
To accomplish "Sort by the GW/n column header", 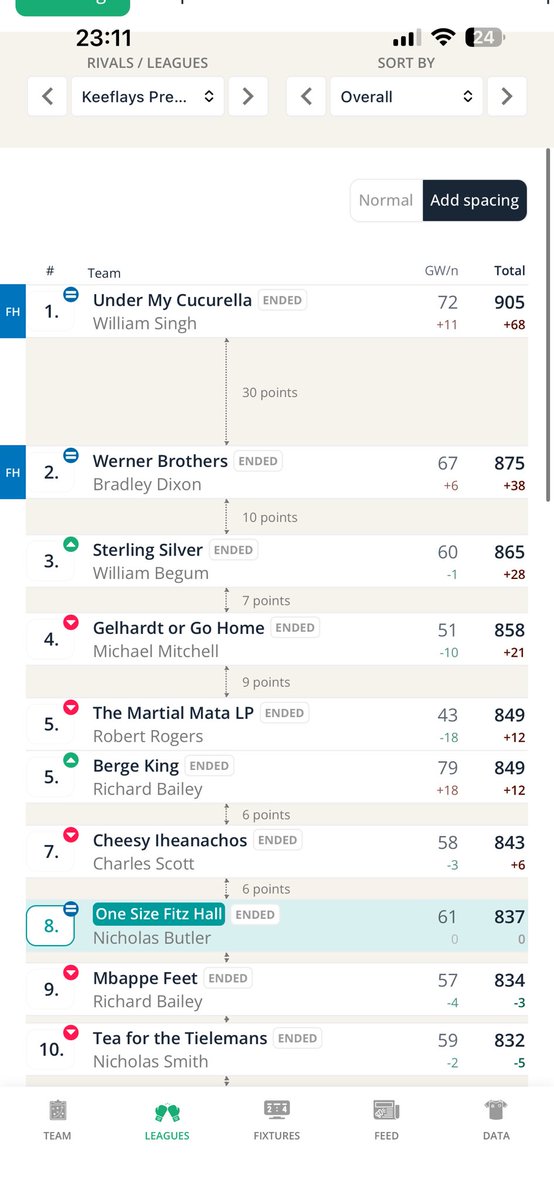I will pyautogui.click(x=441, y=271).
